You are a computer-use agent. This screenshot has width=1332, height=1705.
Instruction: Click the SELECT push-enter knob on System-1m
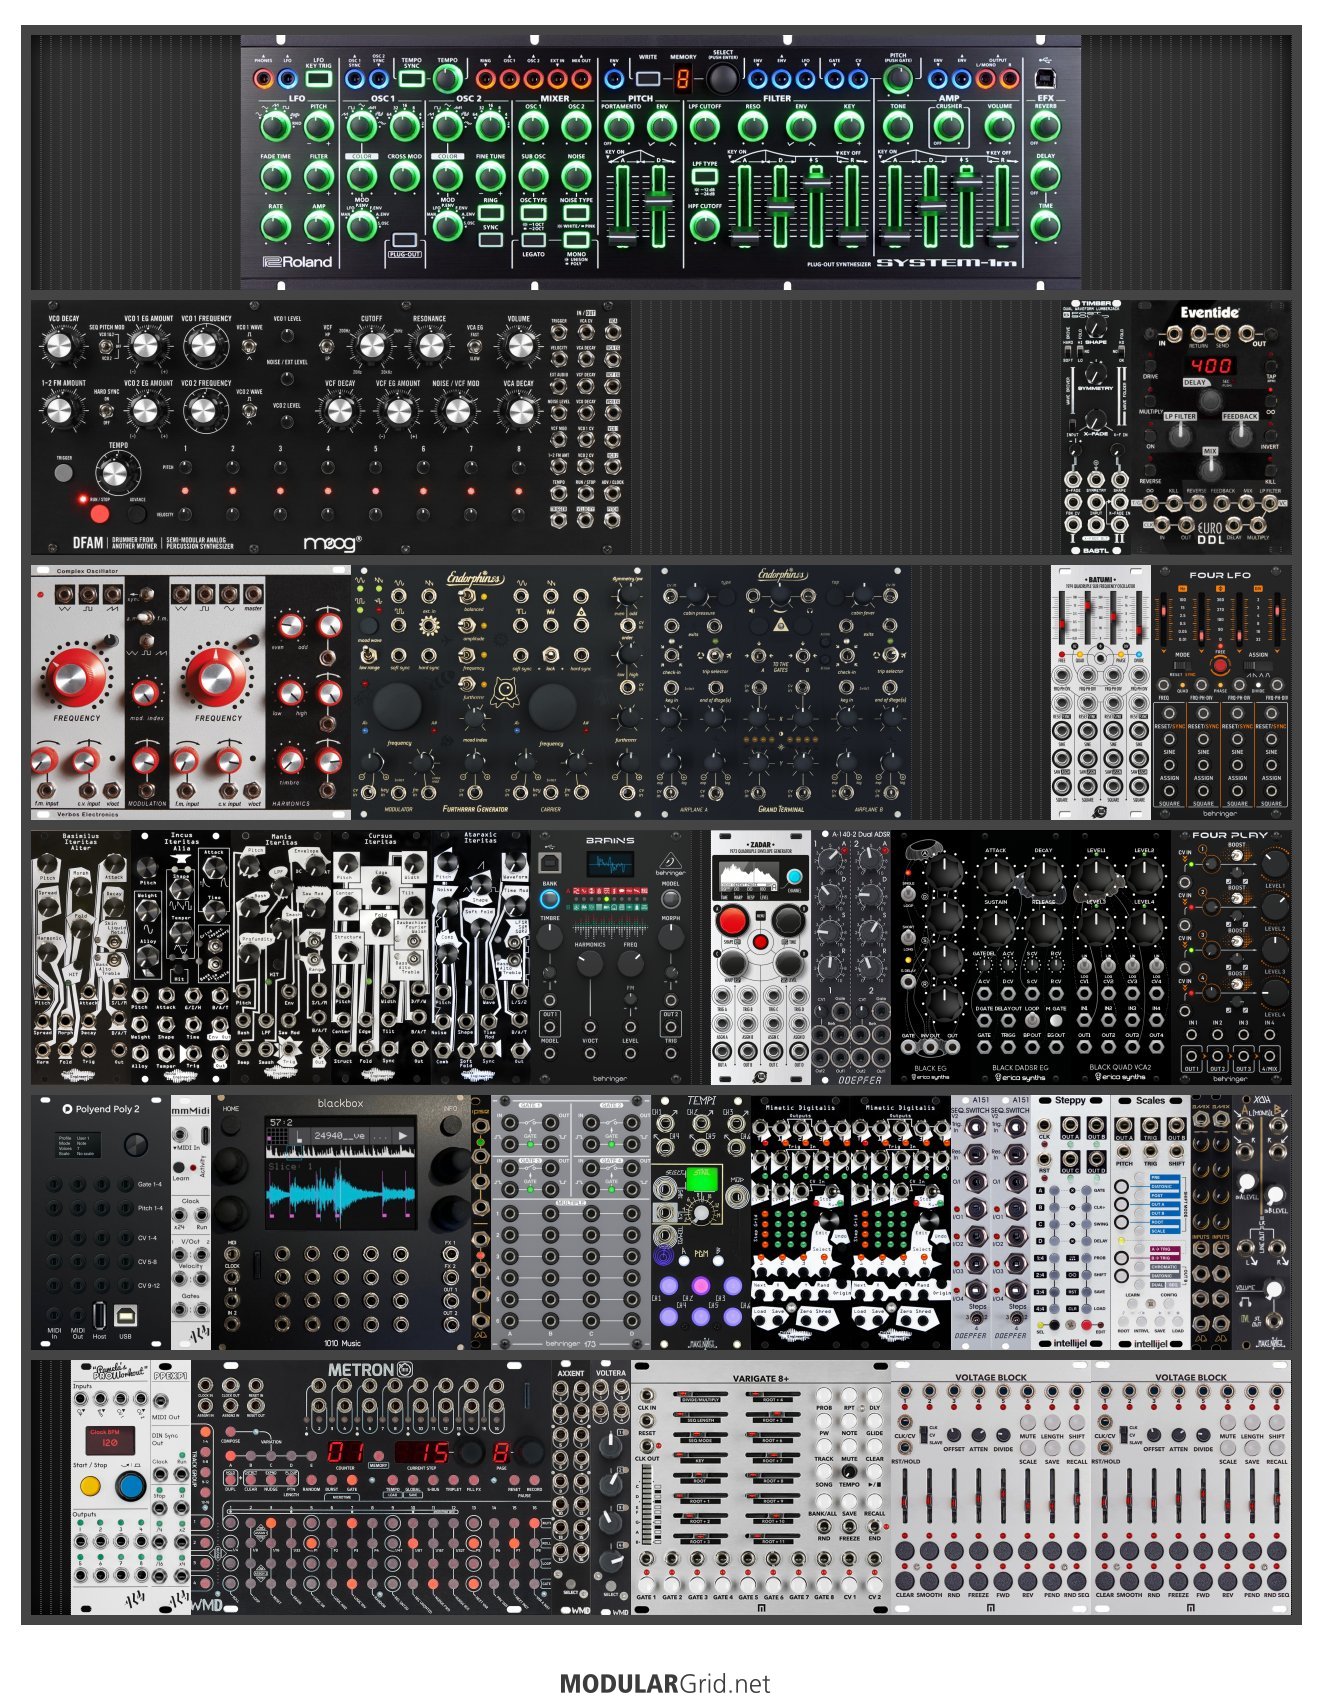722,78
